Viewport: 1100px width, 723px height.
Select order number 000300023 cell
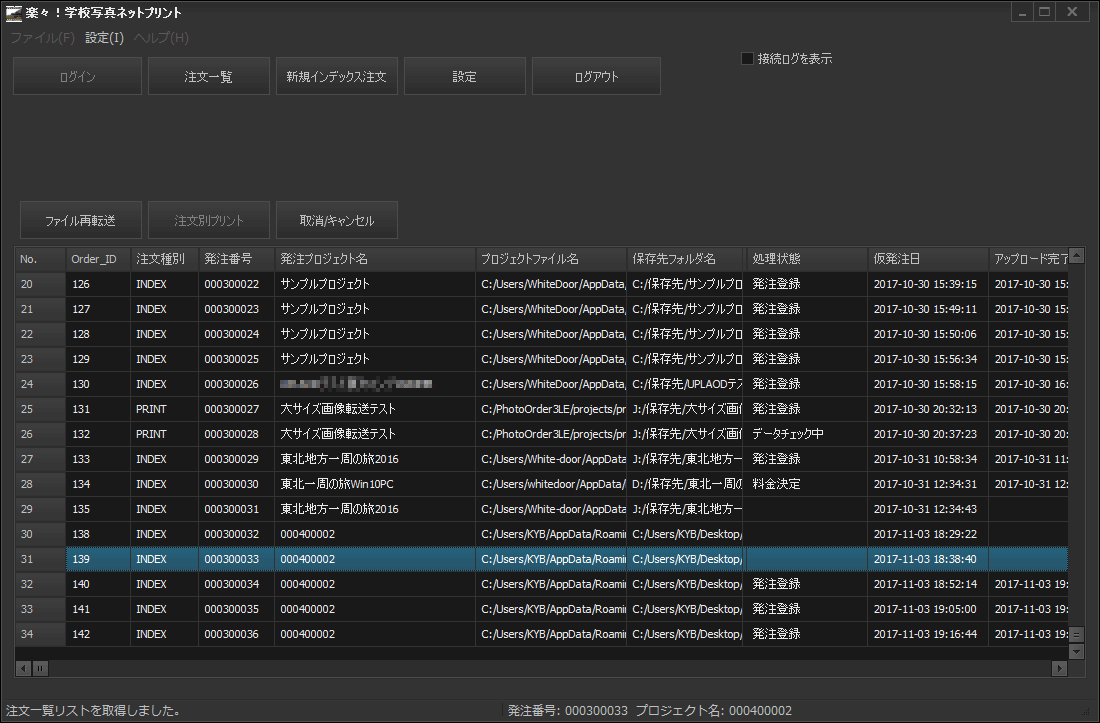point(236,309)
